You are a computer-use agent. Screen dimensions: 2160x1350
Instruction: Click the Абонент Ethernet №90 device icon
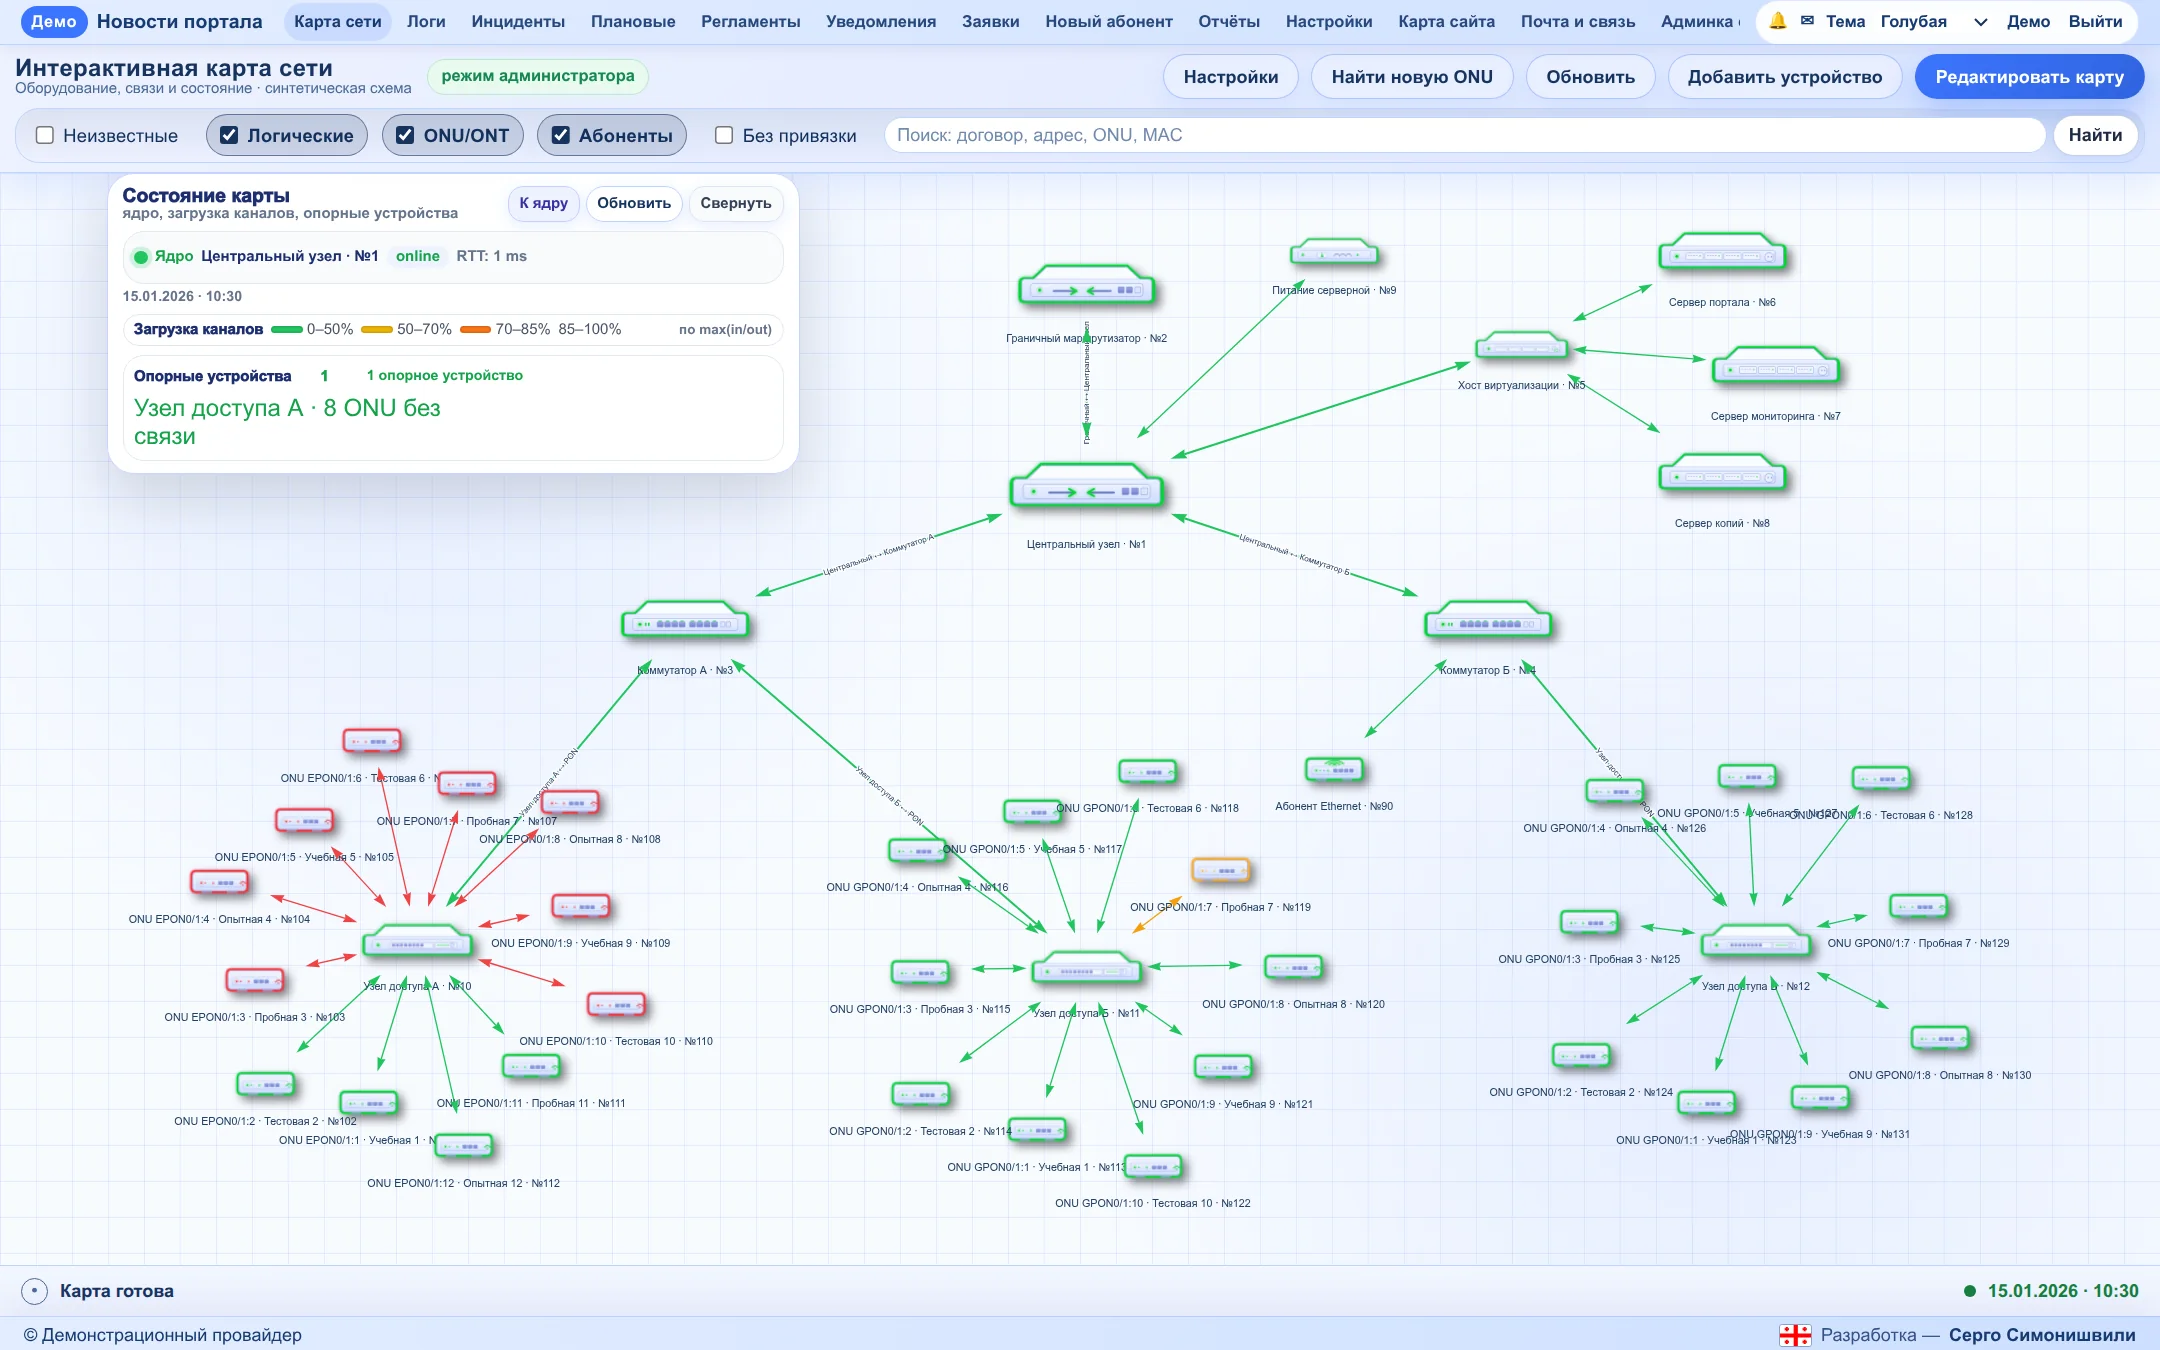coord(1334,769)
